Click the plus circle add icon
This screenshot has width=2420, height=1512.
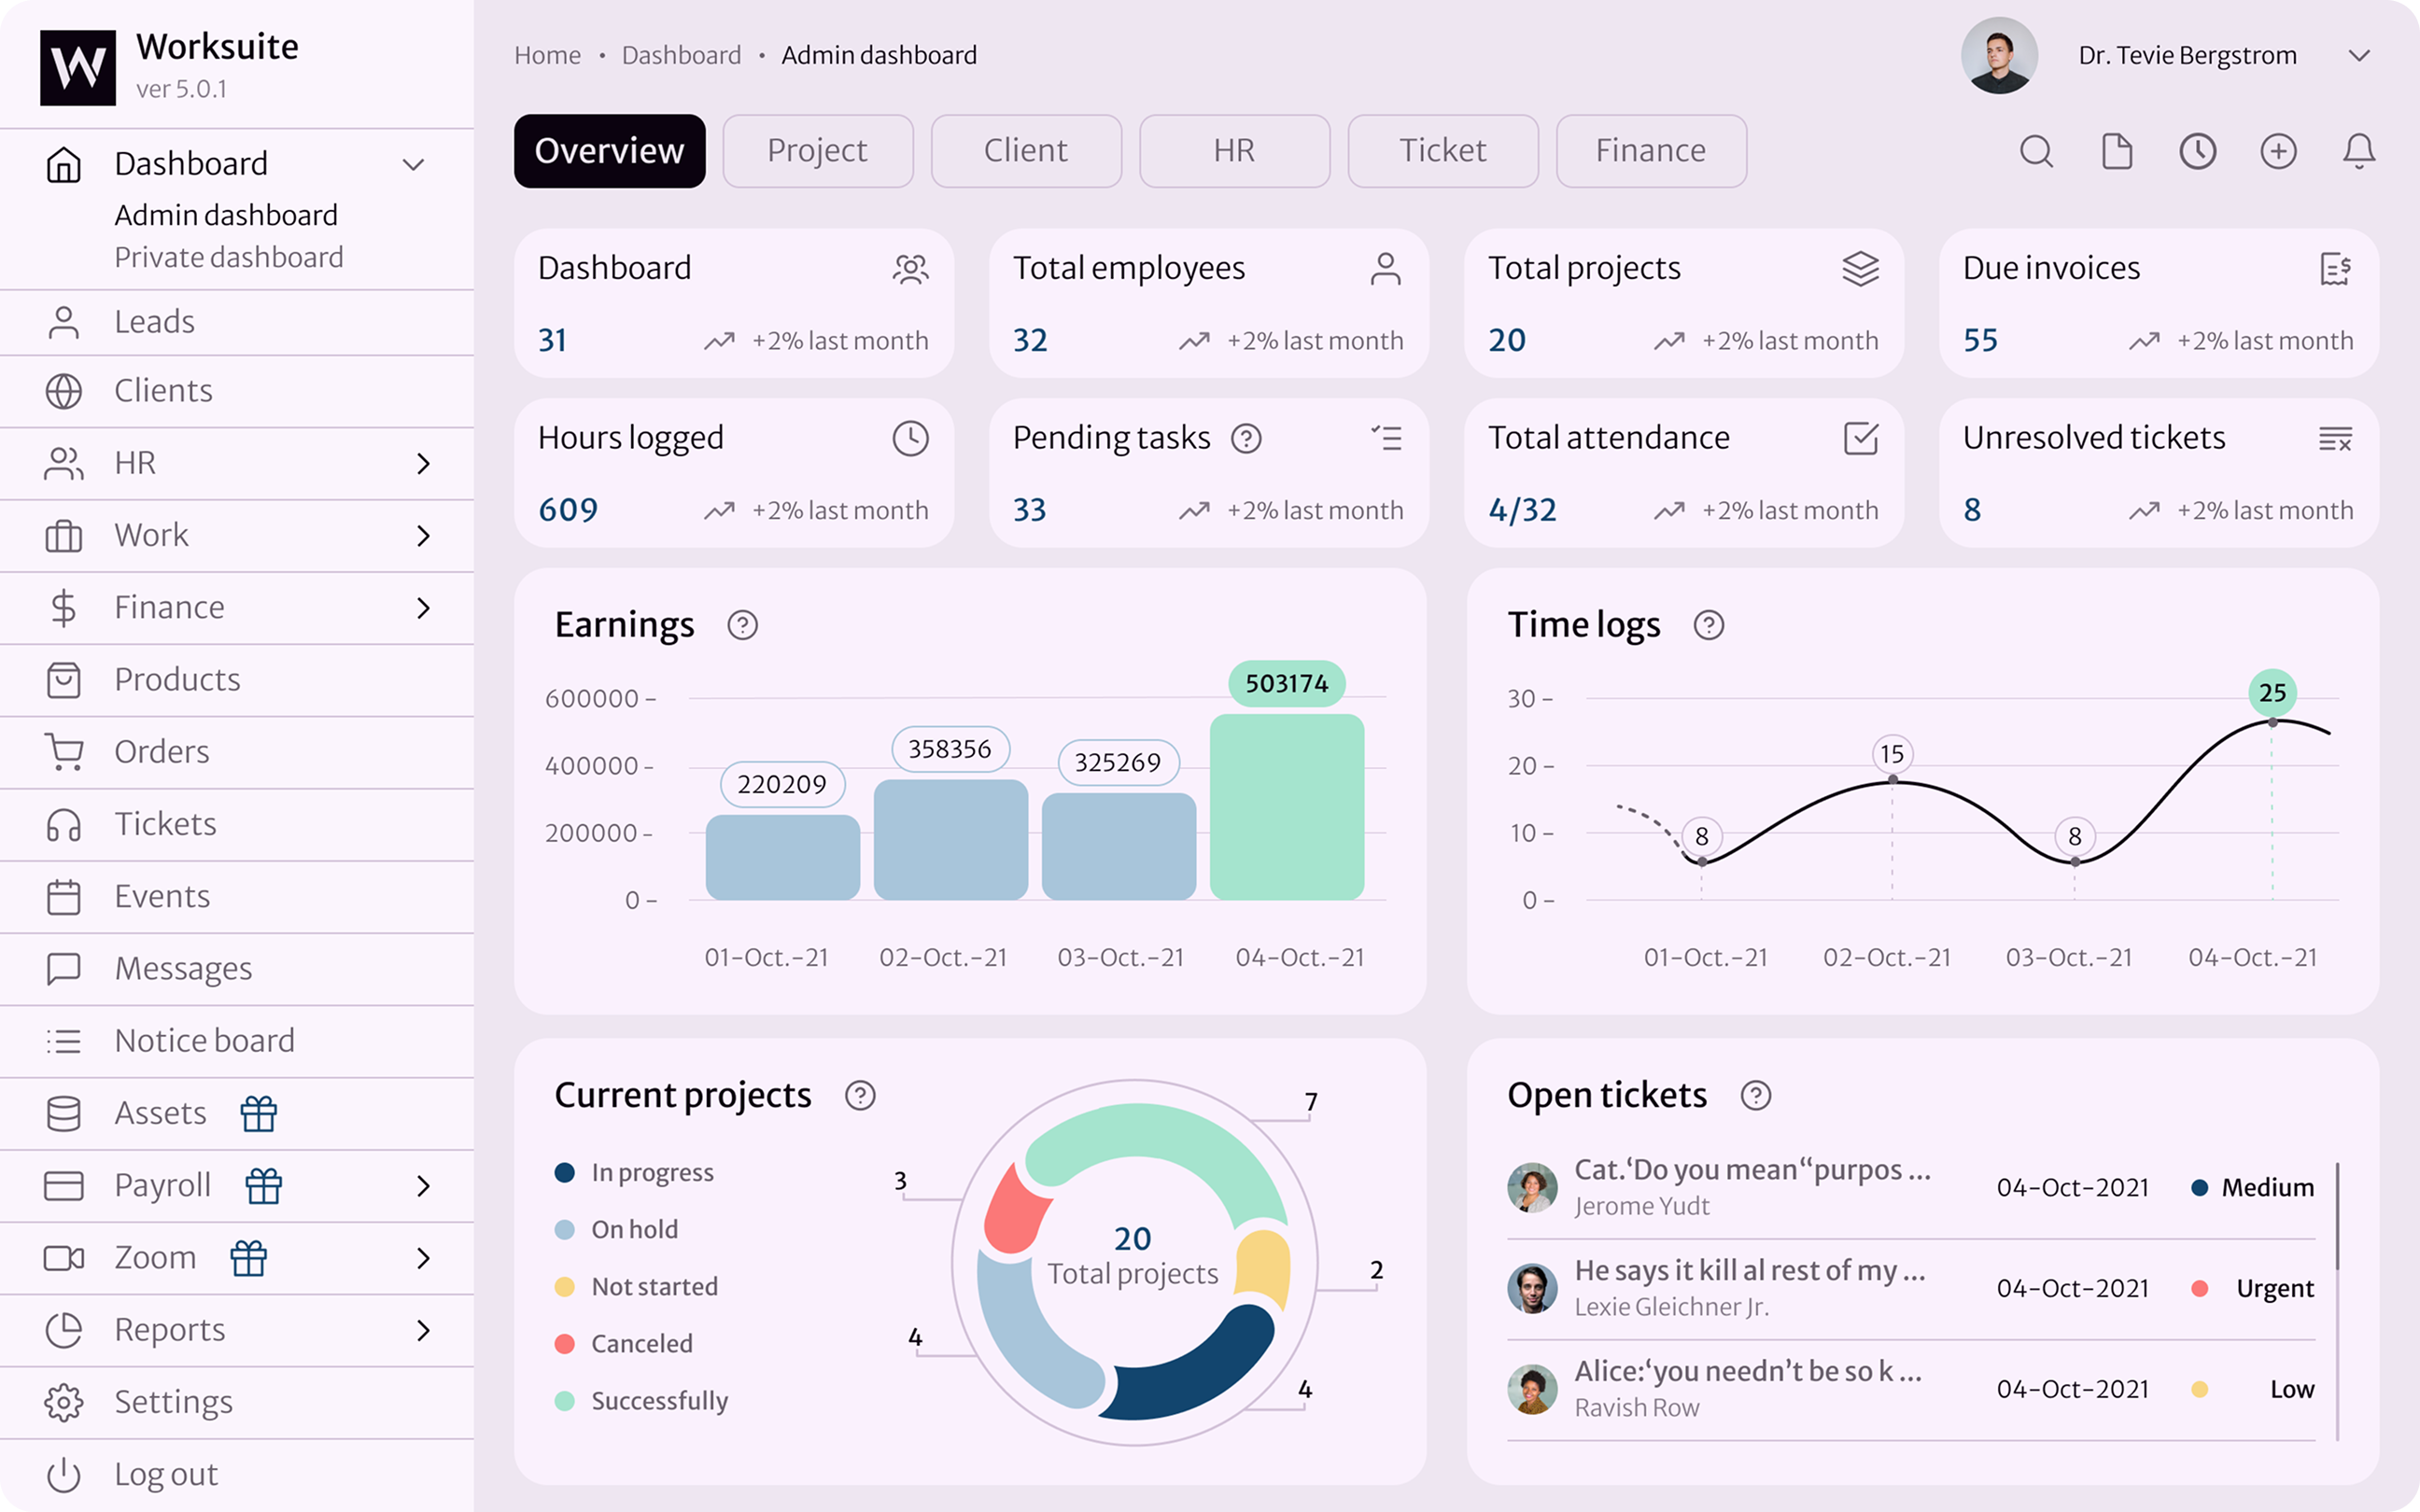point(2278,151)
